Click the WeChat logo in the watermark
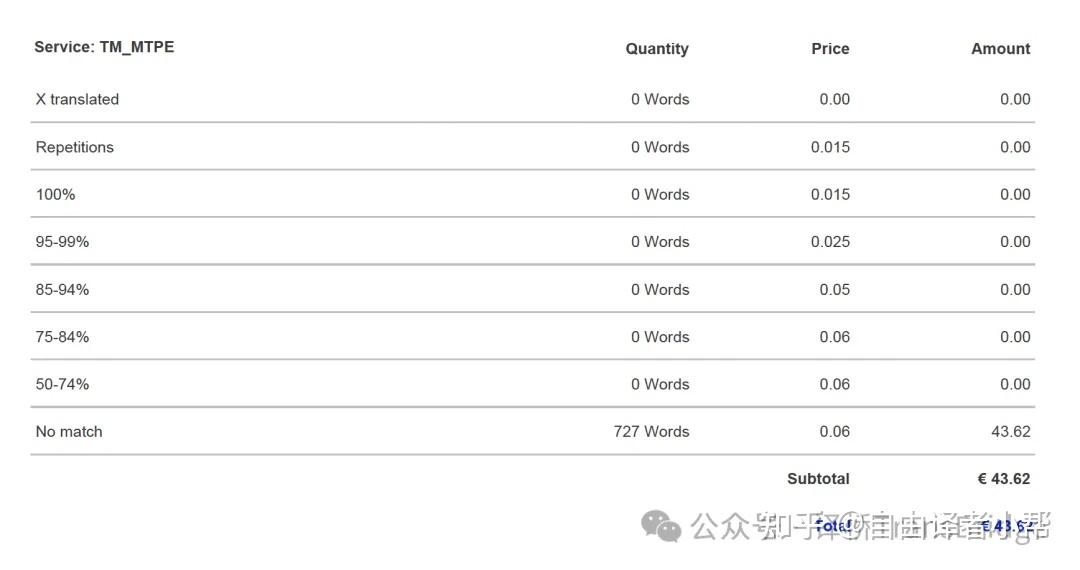 (661, 525)
